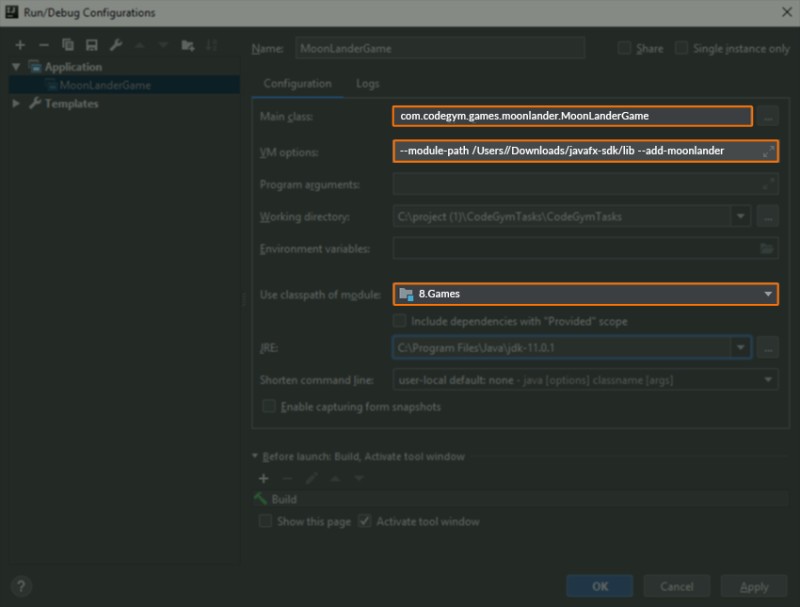Open the JRE path dropdown
The height and width of the screenshot is (607, 800).
click(740, 348)
